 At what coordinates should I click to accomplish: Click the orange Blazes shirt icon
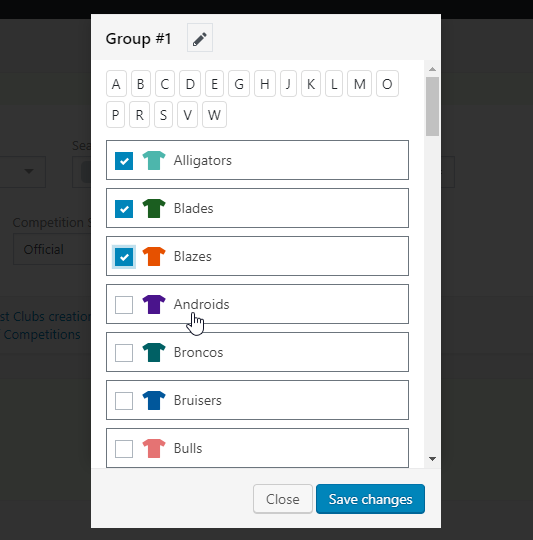pyautogui.click(x=154, y=256)
